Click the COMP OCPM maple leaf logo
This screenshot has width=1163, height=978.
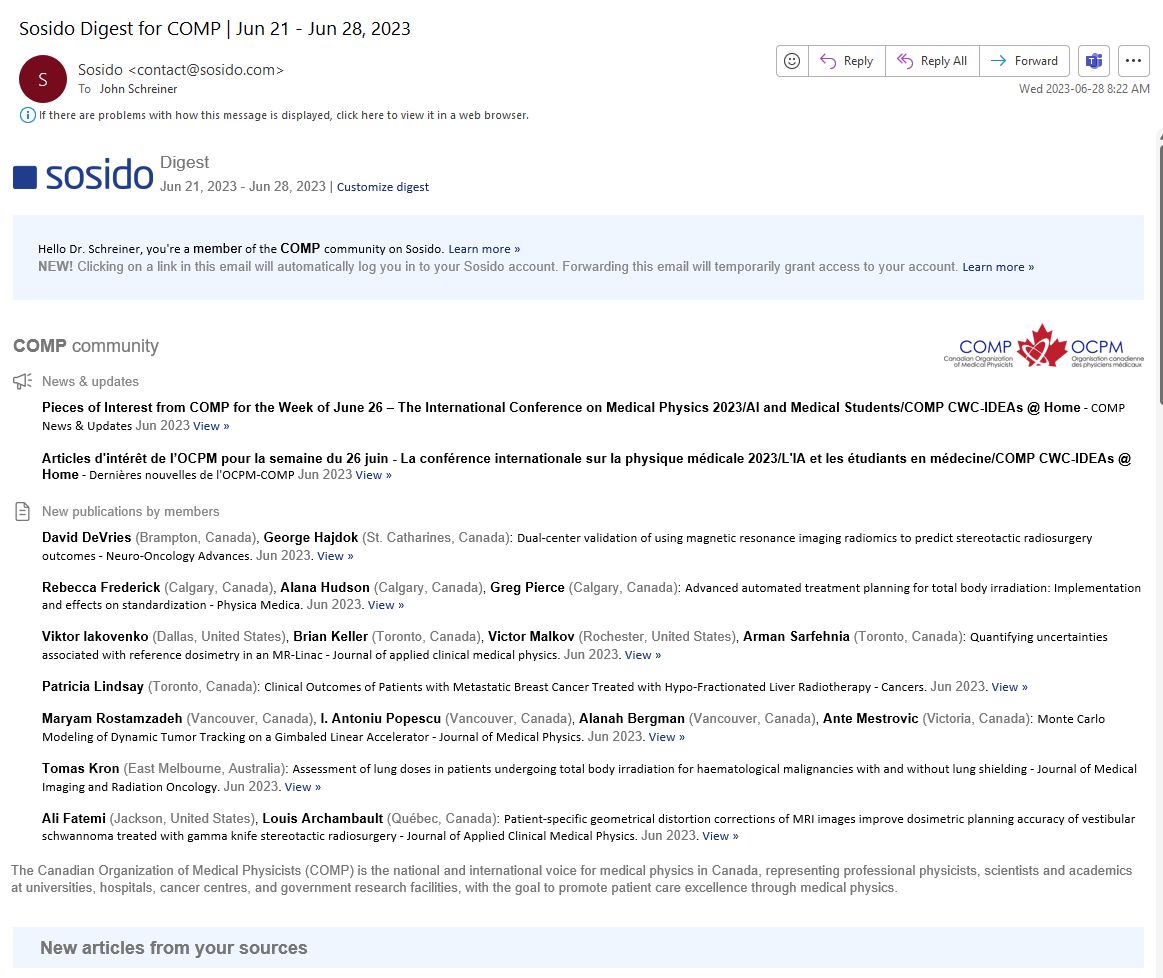tap(1043, 346)
